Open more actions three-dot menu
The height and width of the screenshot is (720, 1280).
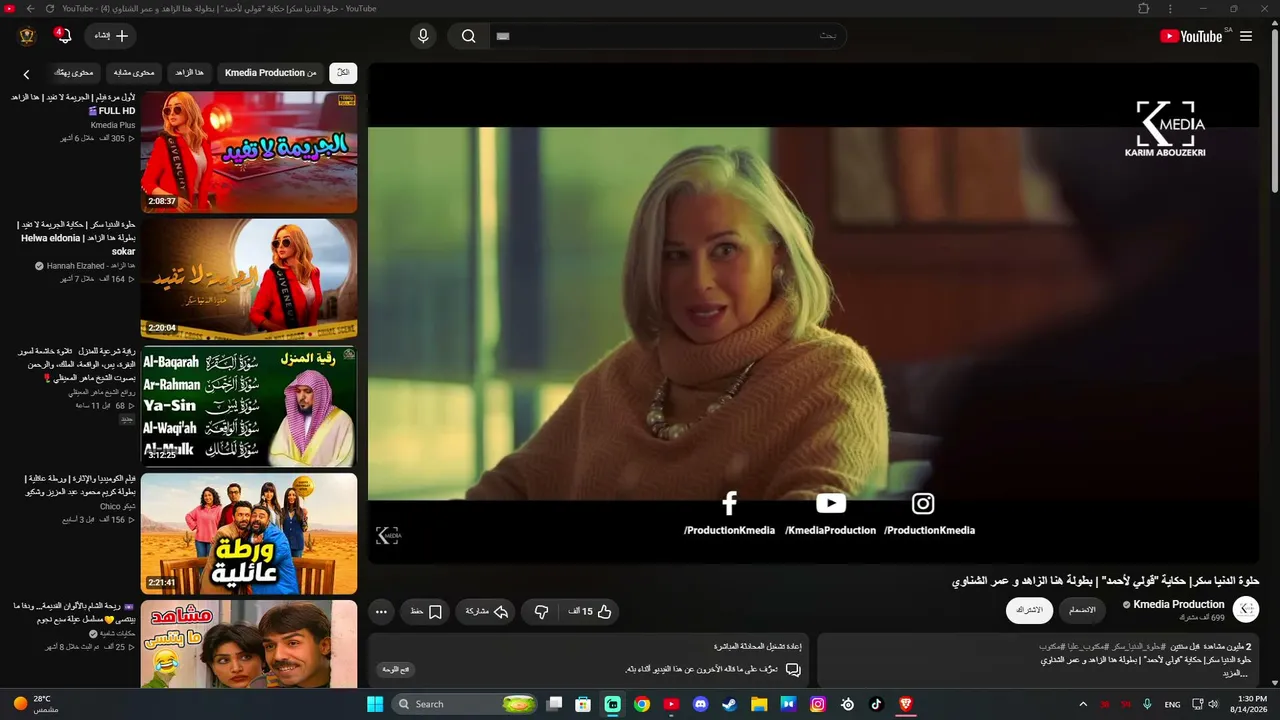[381, 611]
